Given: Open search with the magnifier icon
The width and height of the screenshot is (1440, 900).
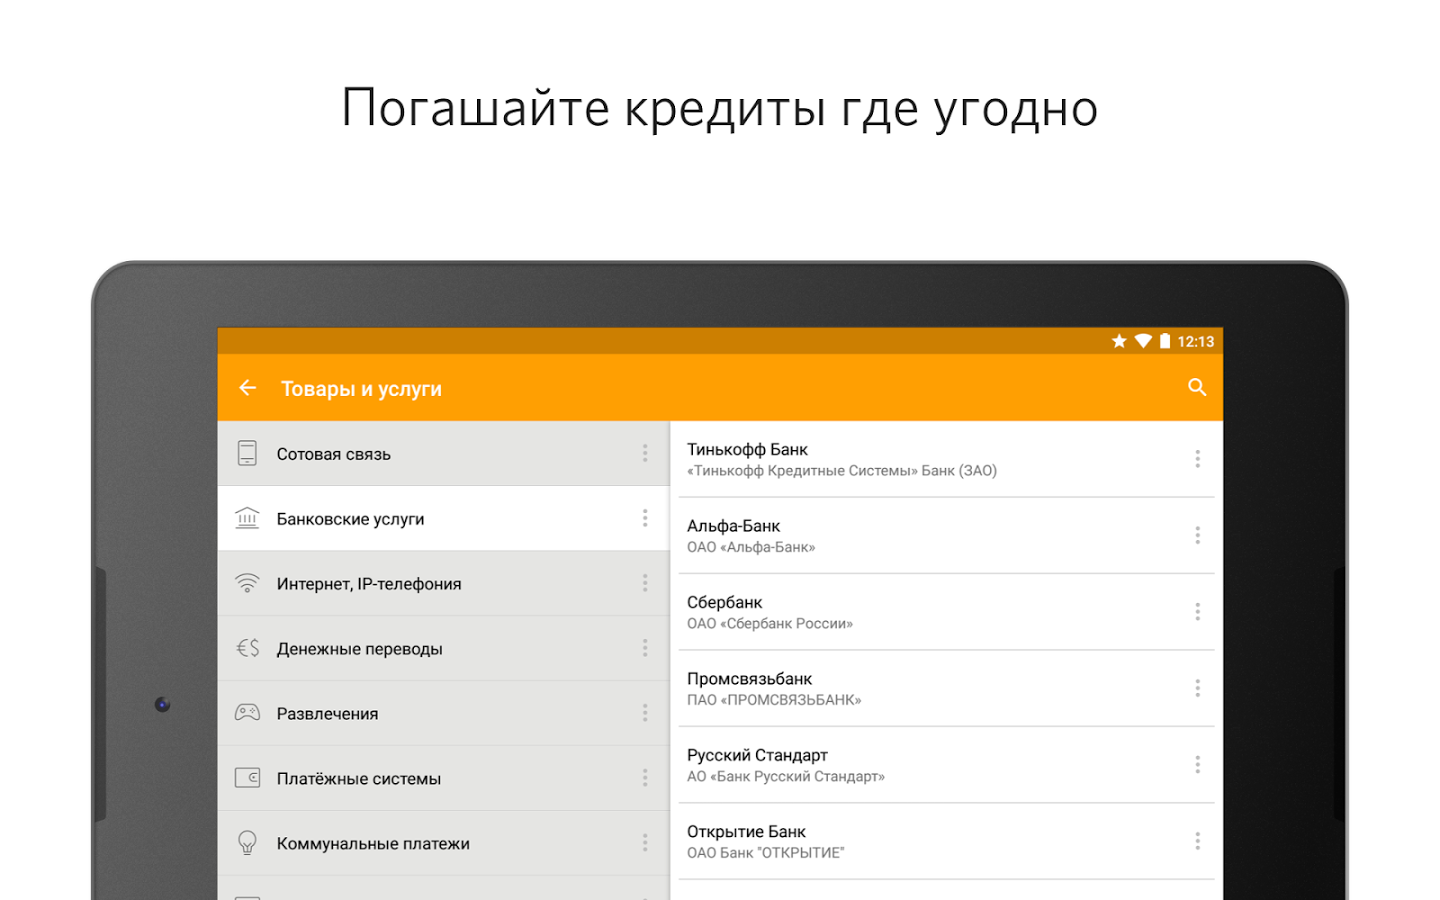Looking at the screenshot, I should (x=1197, y=387).
